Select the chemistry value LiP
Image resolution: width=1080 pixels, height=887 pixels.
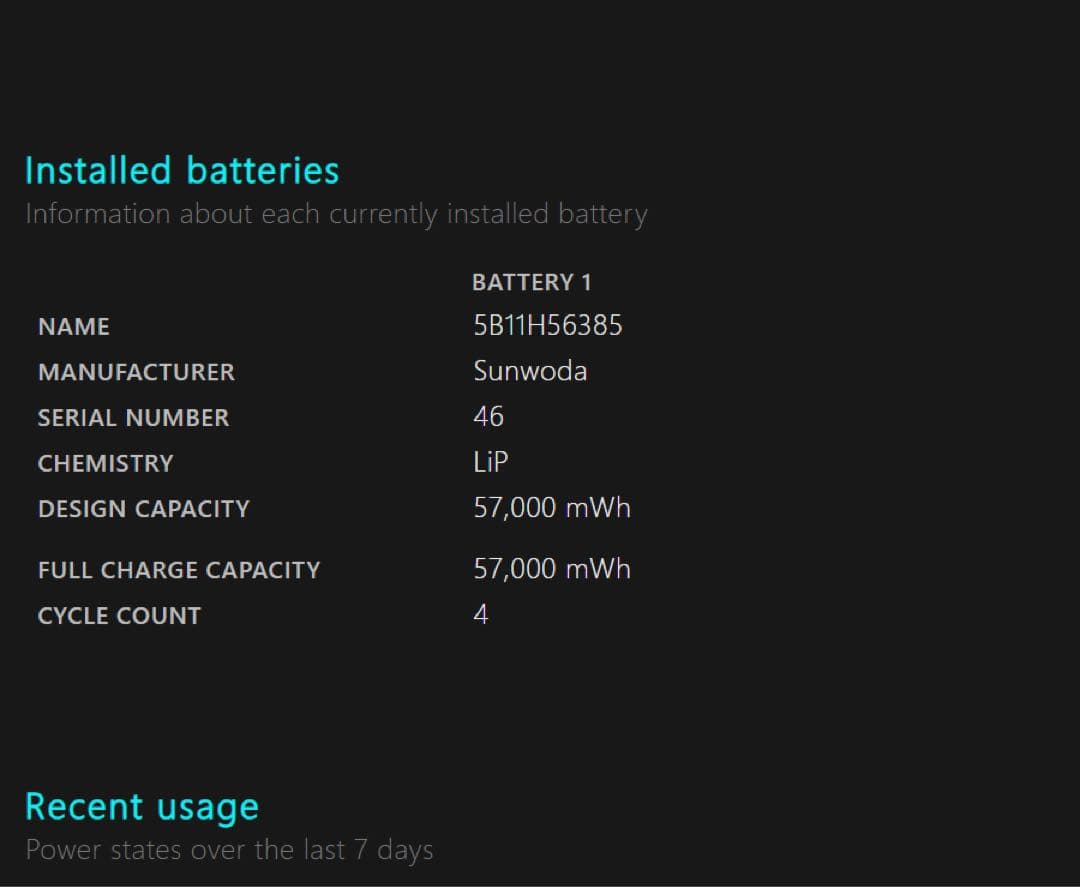tap(491, 462)
